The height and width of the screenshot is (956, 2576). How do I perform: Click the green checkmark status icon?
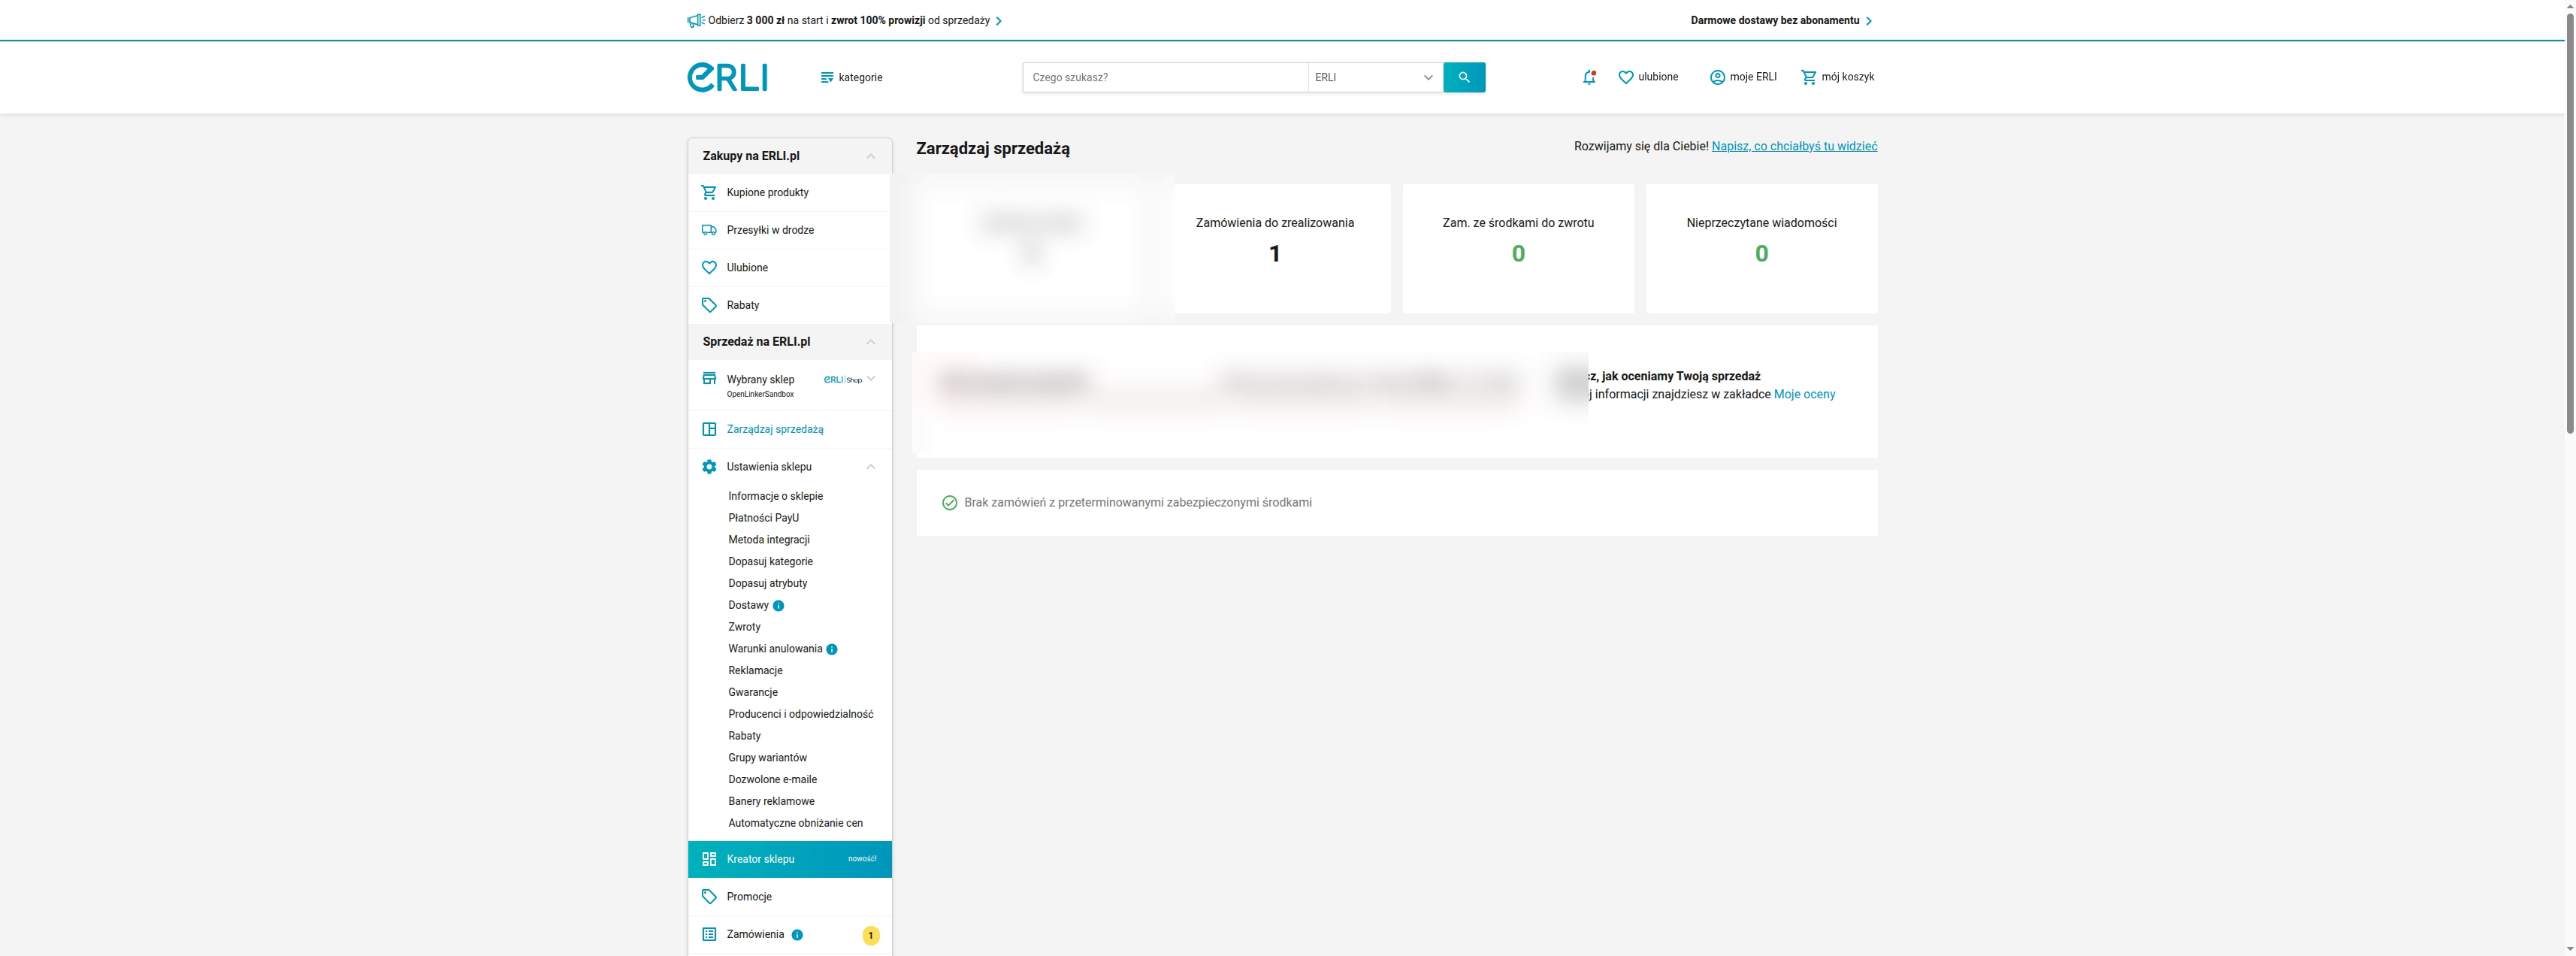tap(949, 503)
